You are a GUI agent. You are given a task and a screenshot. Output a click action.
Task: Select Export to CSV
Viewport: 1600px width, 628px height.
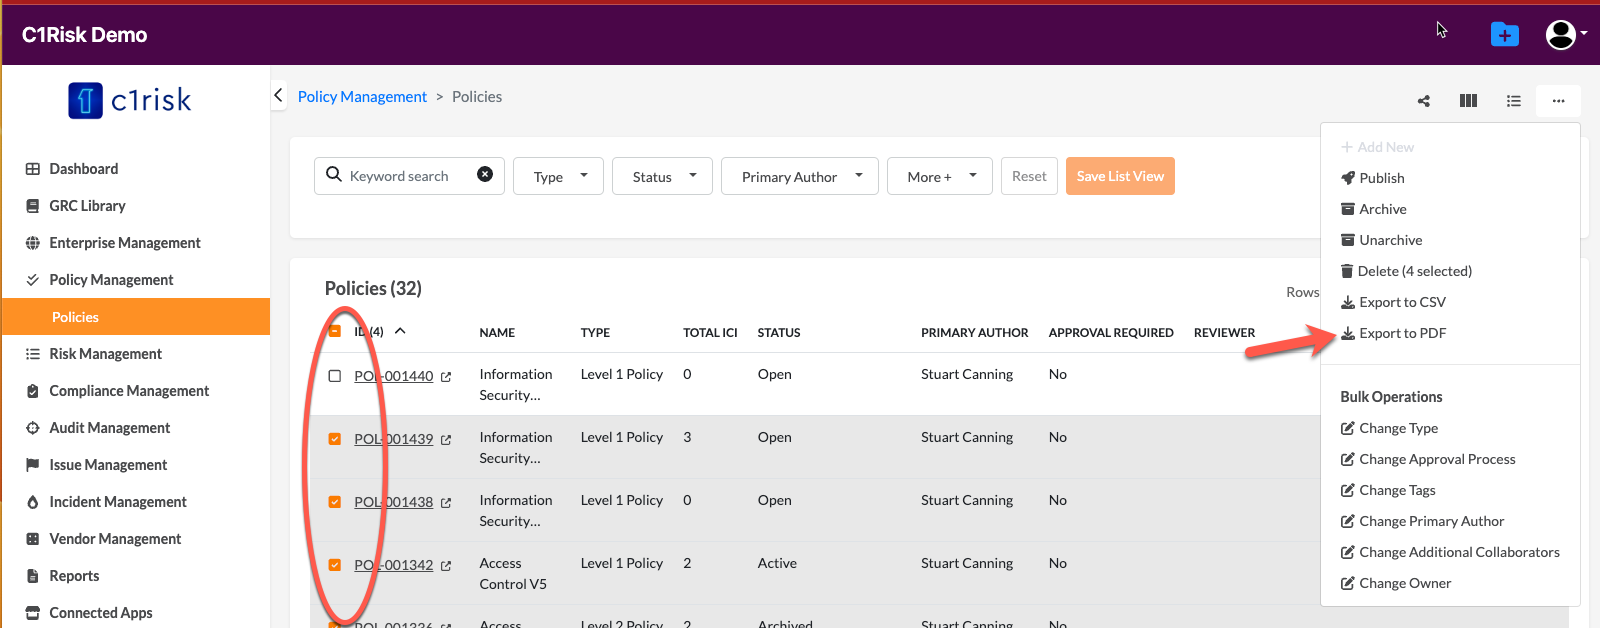pyautogui.click(x=1393, y=302)
